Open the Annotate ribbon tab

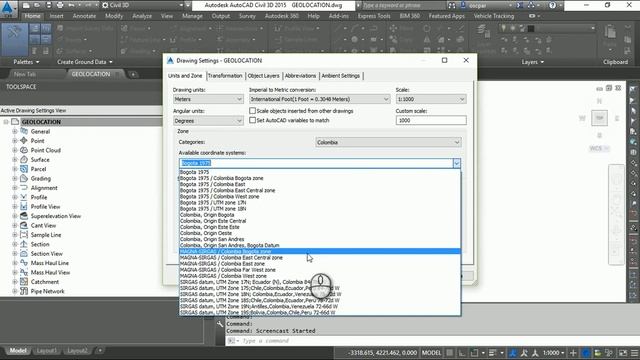pos(84,16)
